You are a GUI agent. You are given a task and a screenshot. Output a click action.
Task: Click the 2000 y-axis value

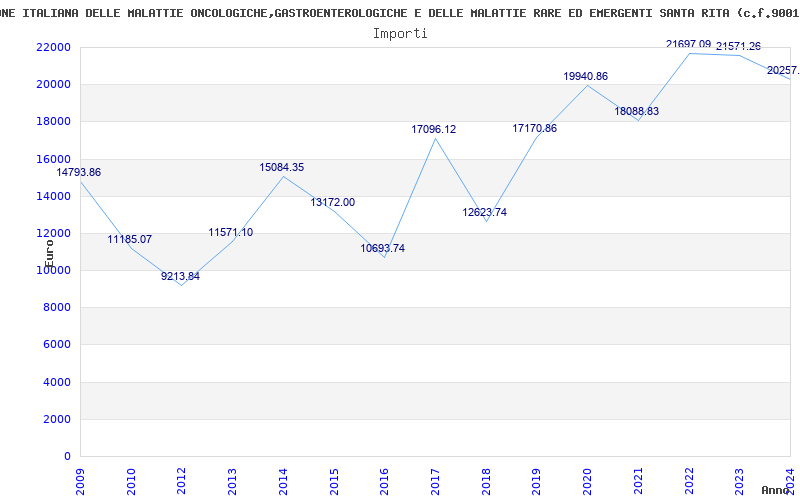coord(56,419)
